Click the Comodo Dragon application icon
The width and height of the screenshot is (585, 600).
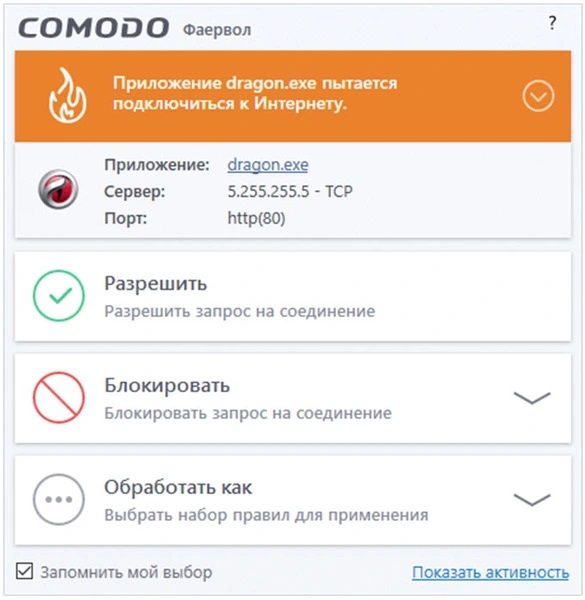pyautogui.click(x=58, y=189)
